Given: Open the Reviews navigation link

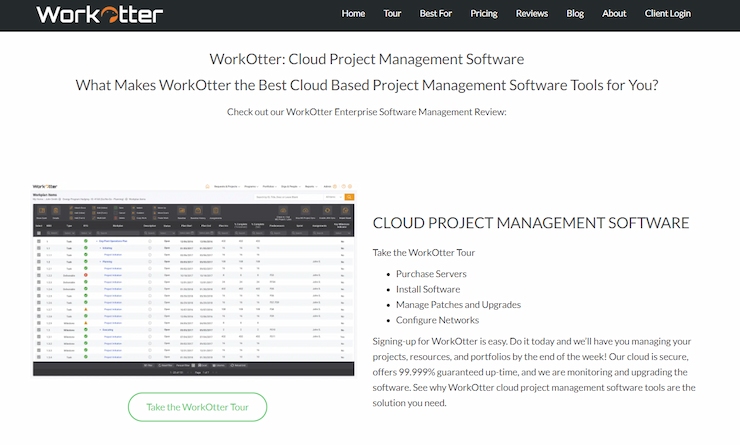Looking at the screenshot, I should [532, 14].
